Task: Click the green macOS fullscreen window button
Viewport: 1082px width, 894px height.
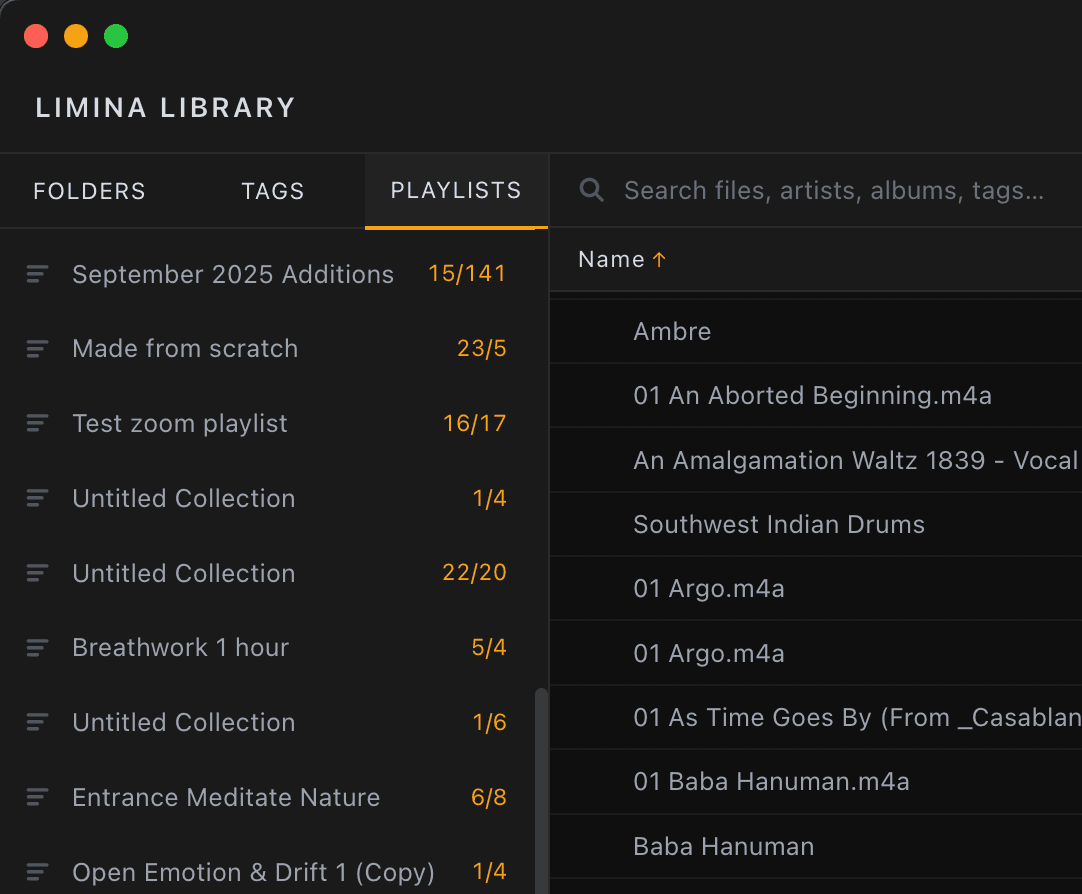Action: point(116,36)
